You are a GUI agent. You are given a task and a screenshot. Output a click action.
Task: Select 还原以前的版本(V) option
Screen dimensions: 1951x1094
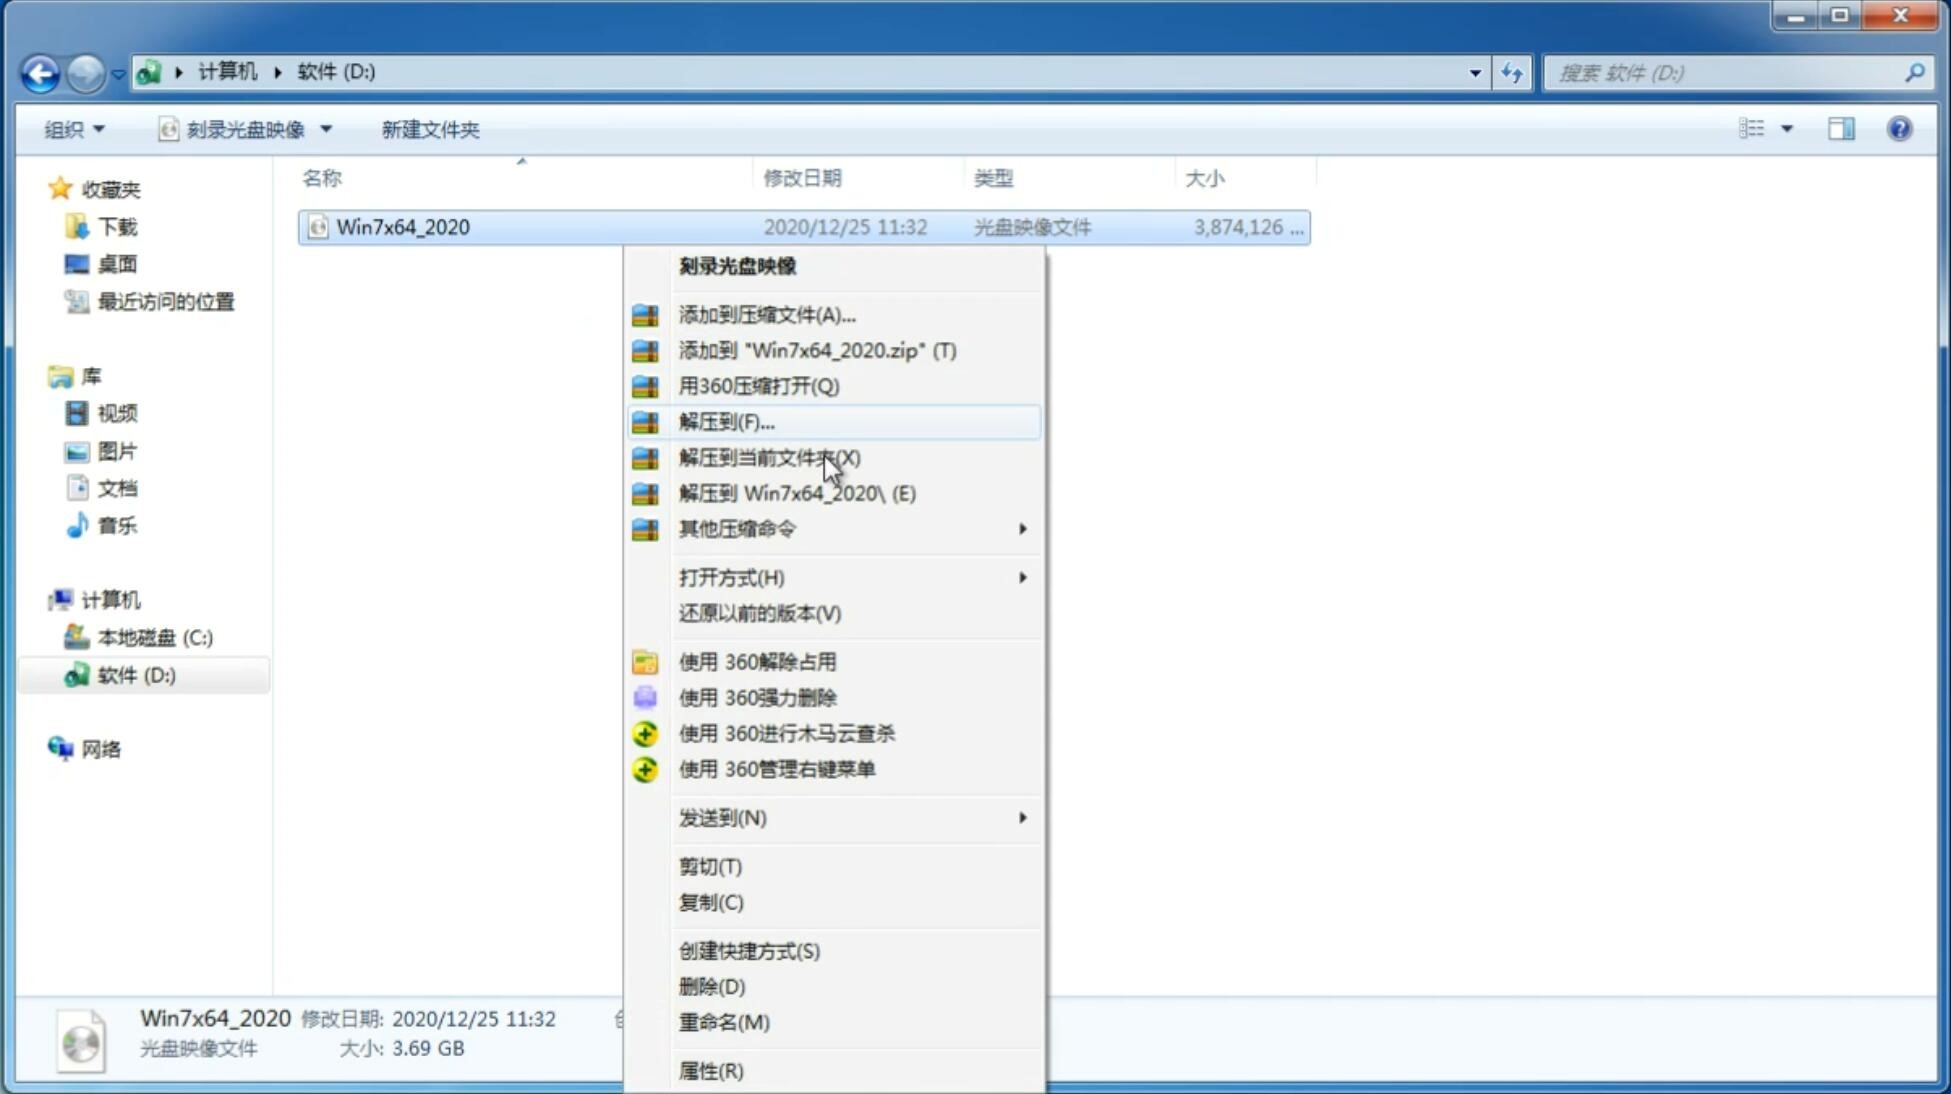click(760, 613)
